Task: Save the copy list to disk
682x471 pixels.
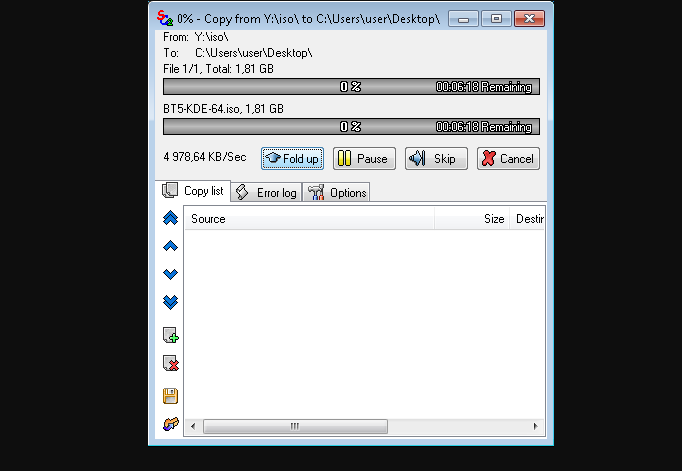Action: point(170,396)
